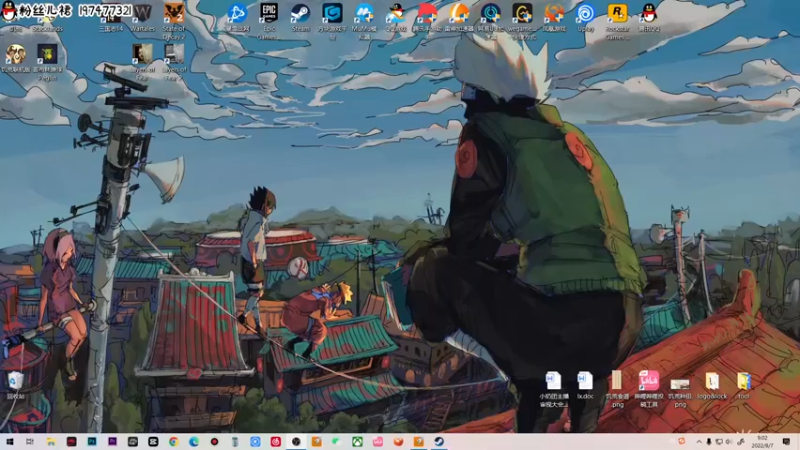Launch the Uplay shortcut

click(x=585, y=17)
